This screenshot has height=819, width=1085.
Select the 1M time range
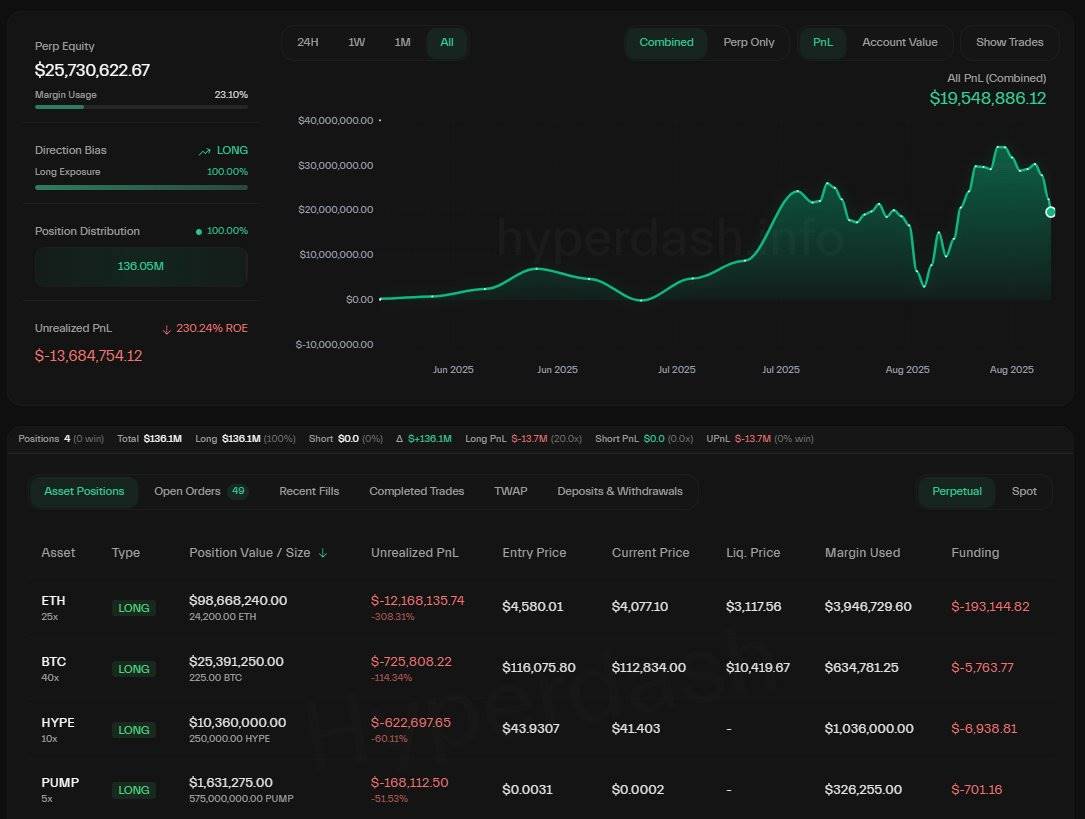[402, 42]
